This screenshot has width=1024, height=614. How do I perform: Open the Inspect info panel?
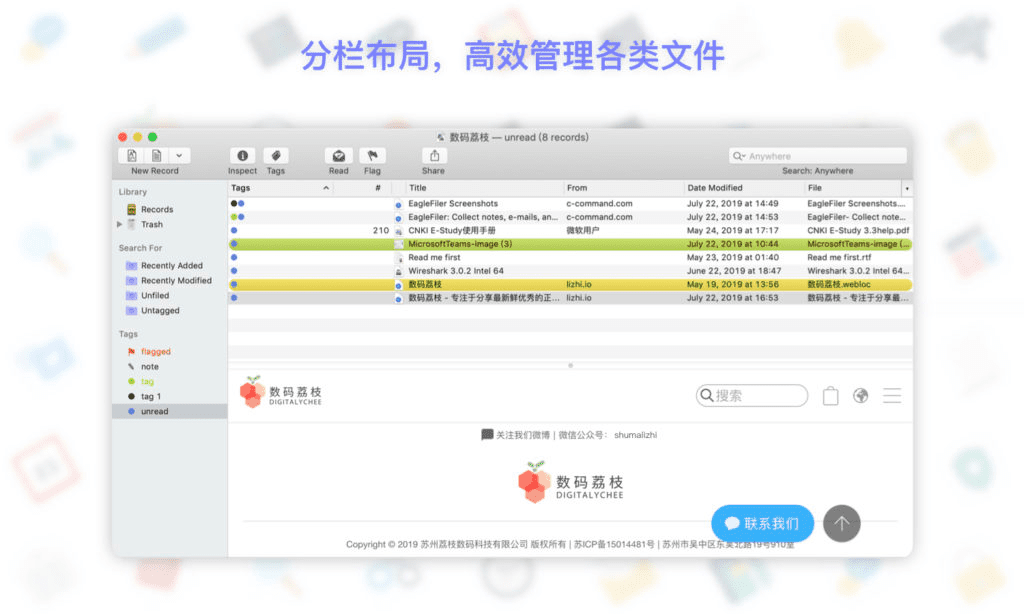(x=242, y=155)
